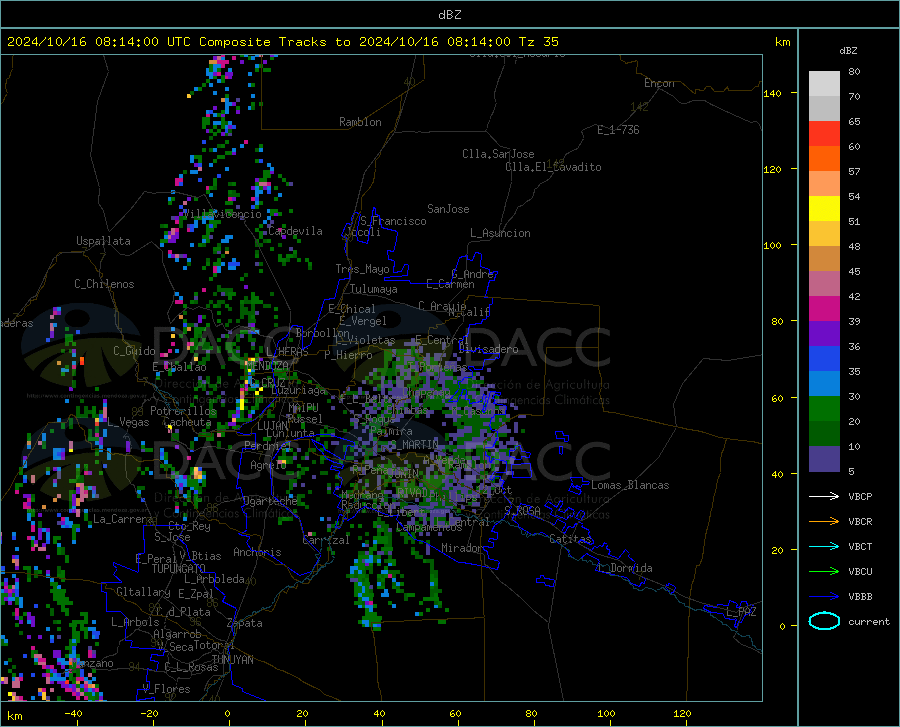The height and width of the screenshot is (727, 900).
Task: Click the 'L_Vegas' map label
Action: 128,422
